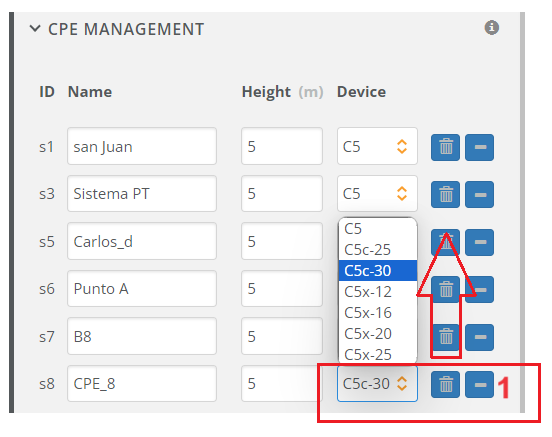Click the minus button in the B8 row
Image resolution: width=552 pixels, height=437 pixels.
479,337
